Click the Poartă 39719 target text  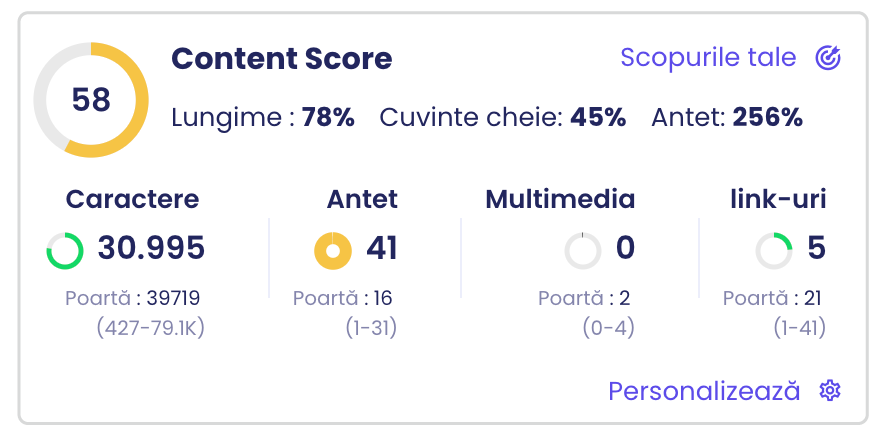coord(132,298)
